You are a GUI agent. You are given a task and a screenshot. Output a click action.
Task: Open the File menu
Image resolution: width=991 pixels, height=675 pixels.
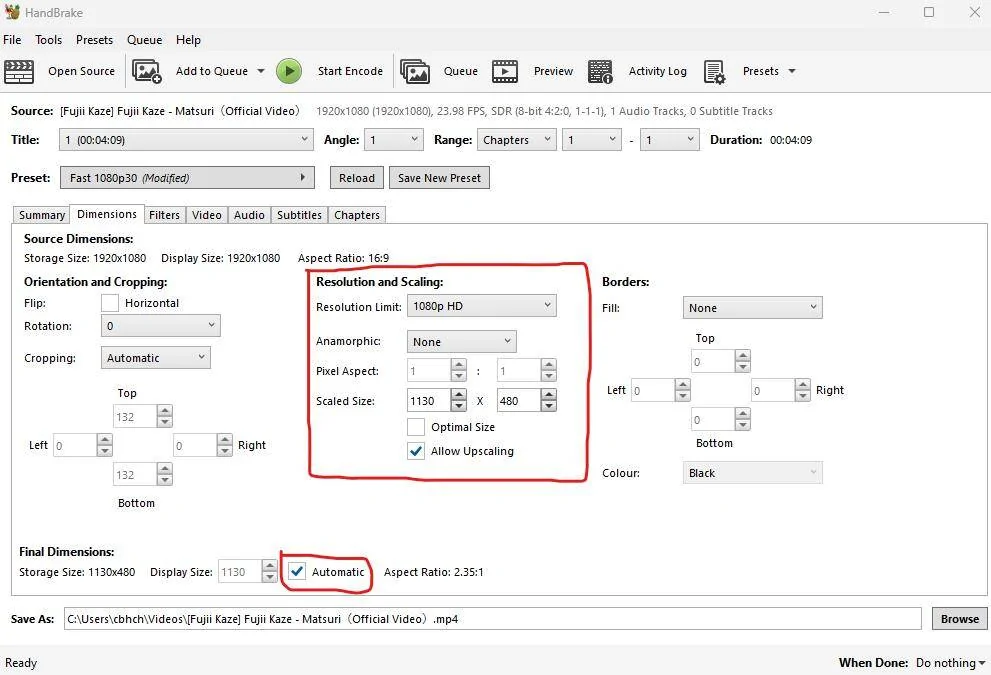12,40
